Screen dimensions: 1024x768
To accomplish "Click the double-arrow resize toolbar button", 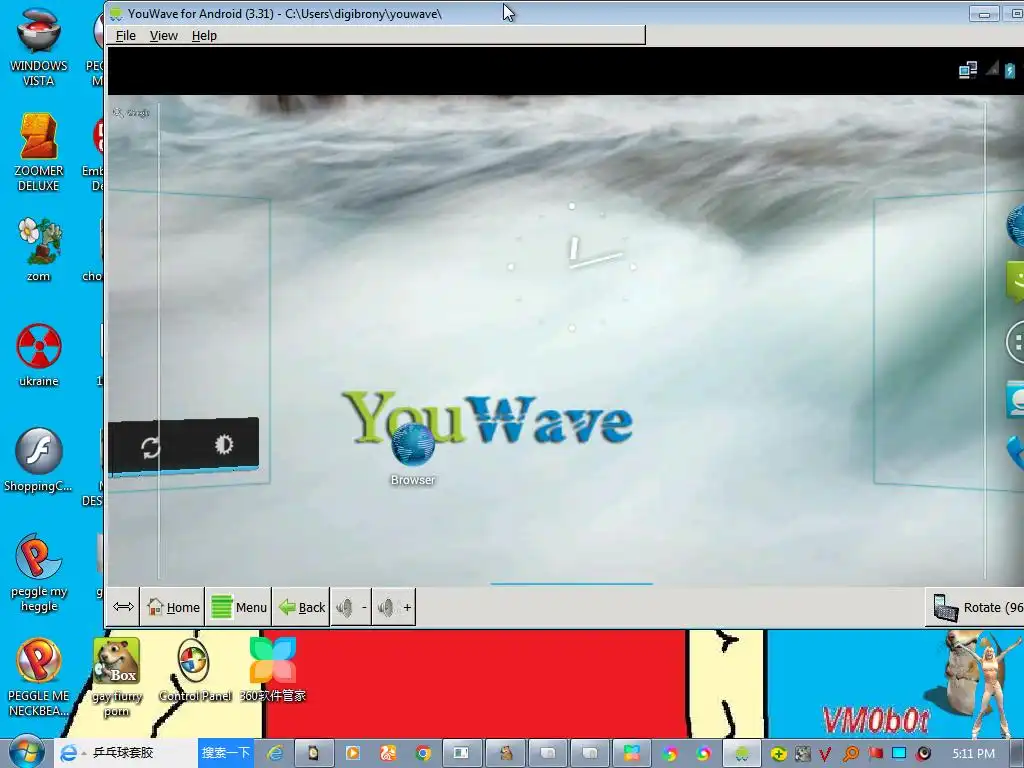I will (x=123, y=607).
